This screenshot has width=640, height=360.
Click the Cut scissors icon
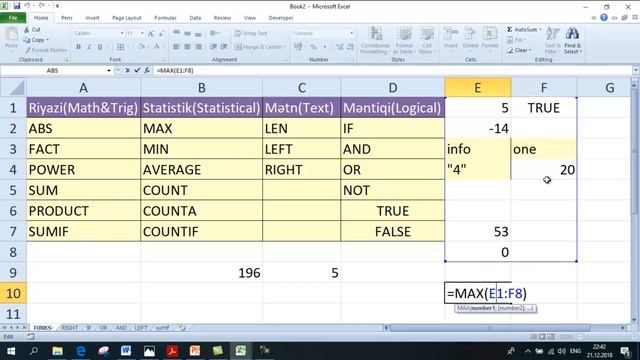27,30
